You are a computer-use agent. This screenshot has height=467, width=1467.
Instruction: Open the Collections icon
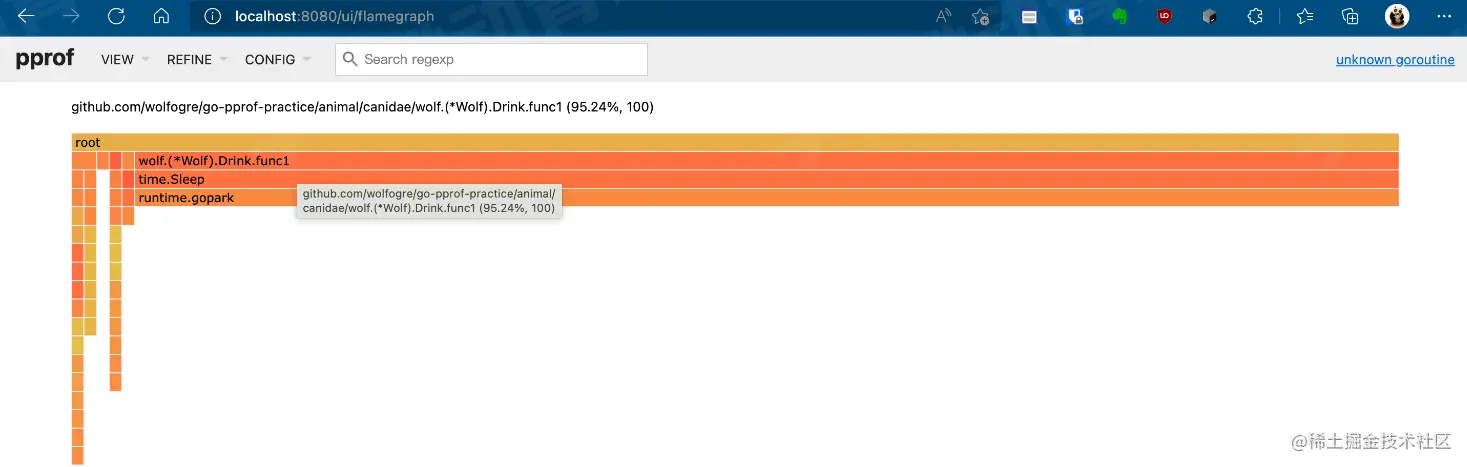coord(1350,16)
